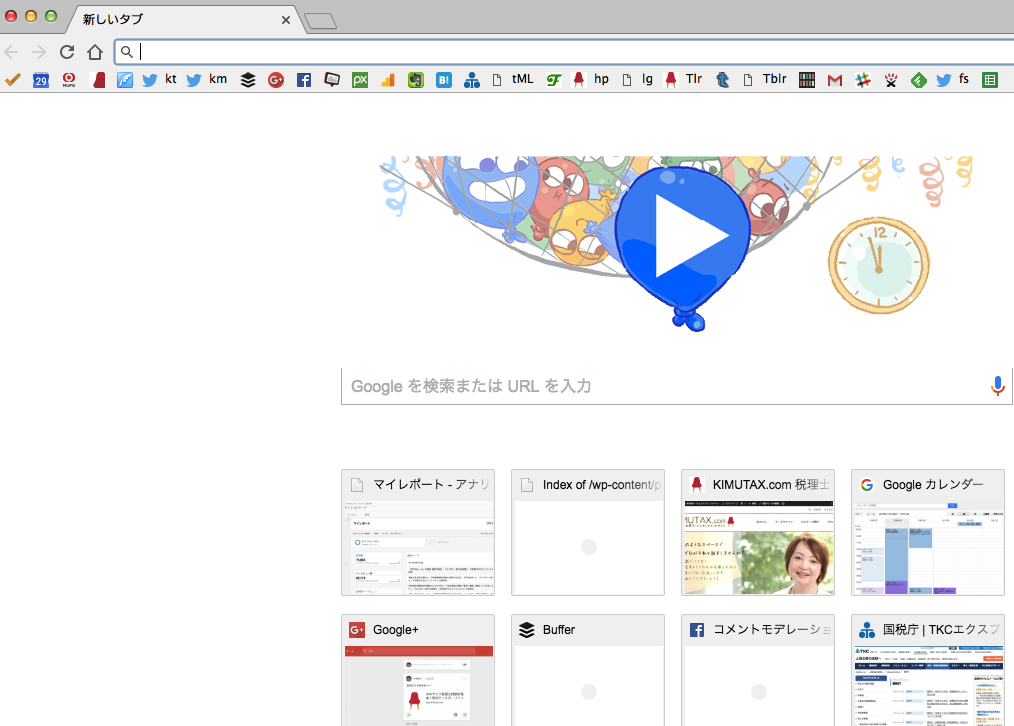Open the Google カレンダー tile
The image size is (1014, 726).
[x=928, y=532]
